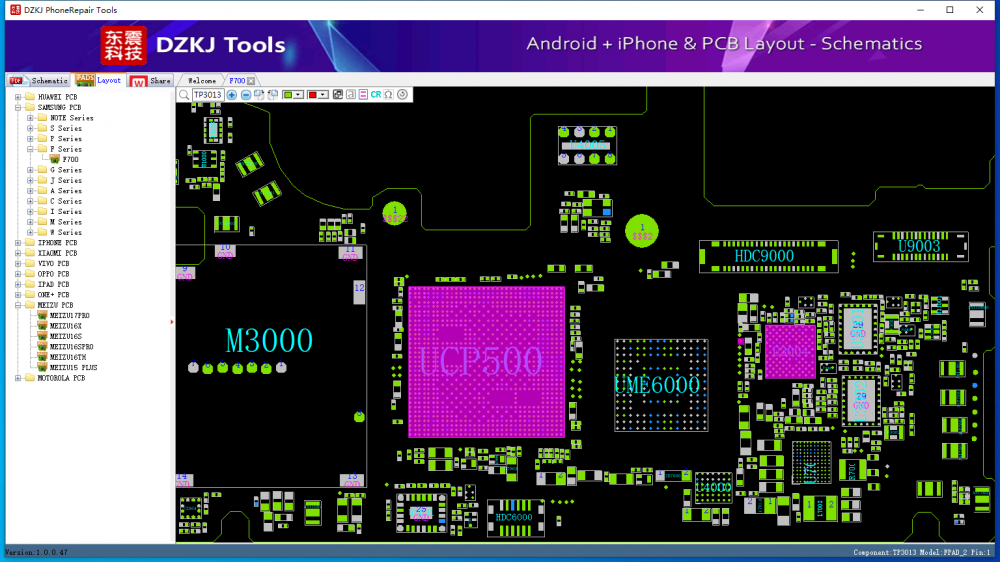
Task: Click the zoom out minus icon
Action: click(246, 95)
